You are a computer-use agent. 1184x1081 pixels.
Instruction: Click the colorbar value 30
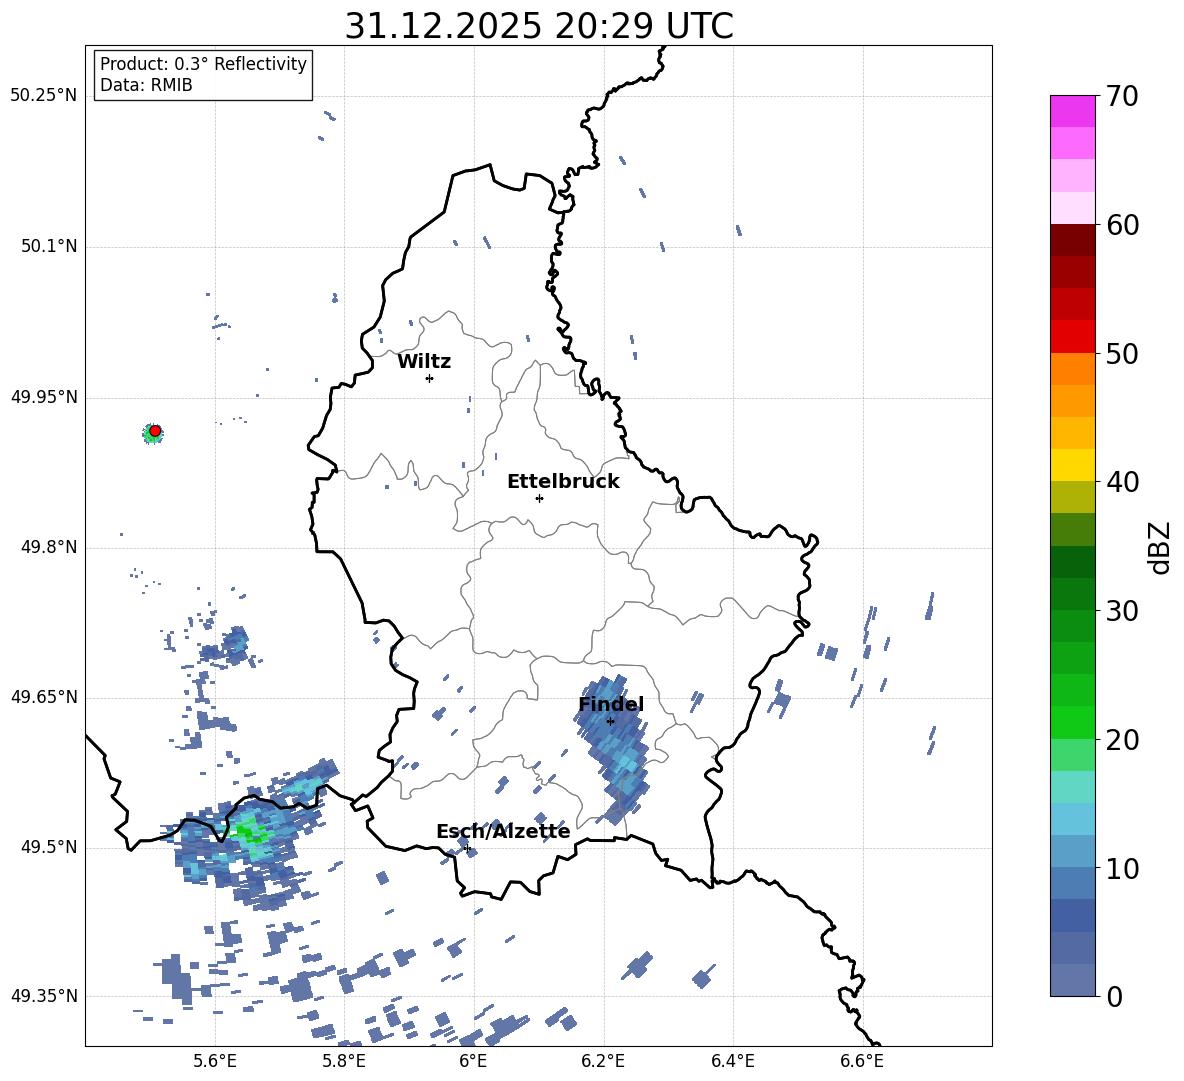(1122, 611)
